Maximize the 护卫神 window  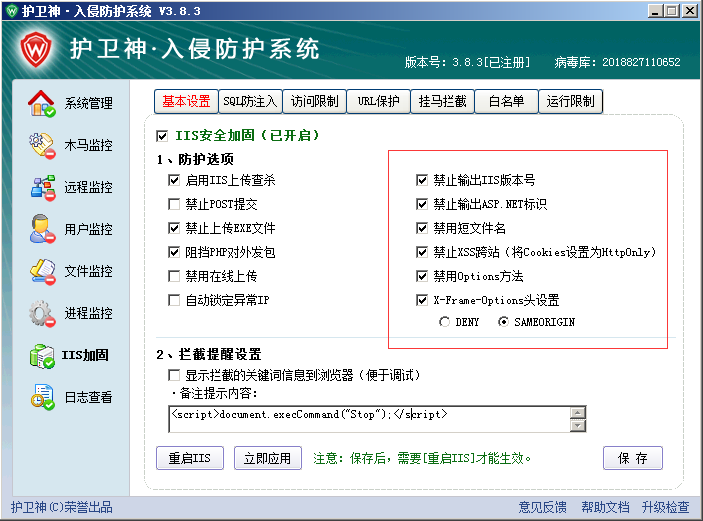coord(672,11)
